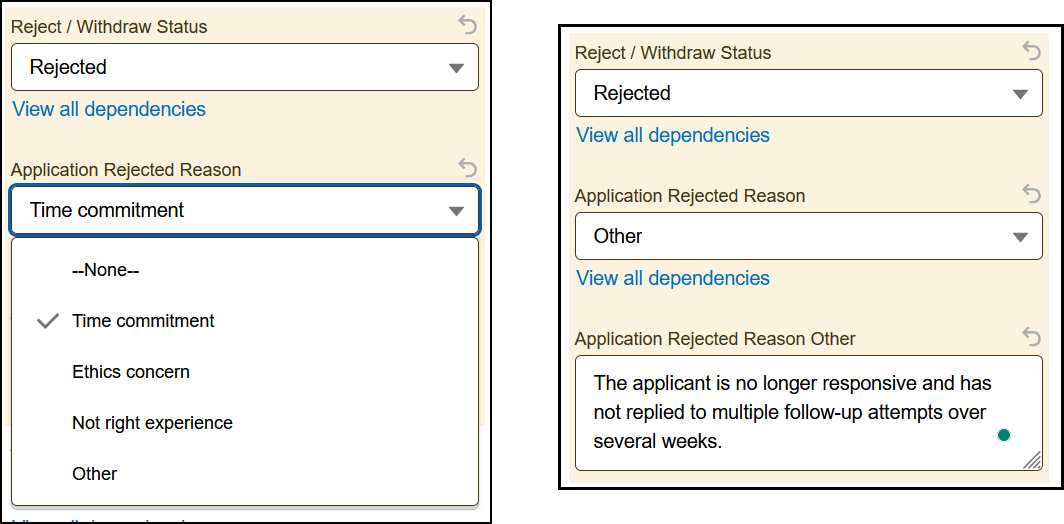This screenshot has height=524, width=1064.
Task: Click into the applicant no longer responsive text
Action: pos(790,411)
